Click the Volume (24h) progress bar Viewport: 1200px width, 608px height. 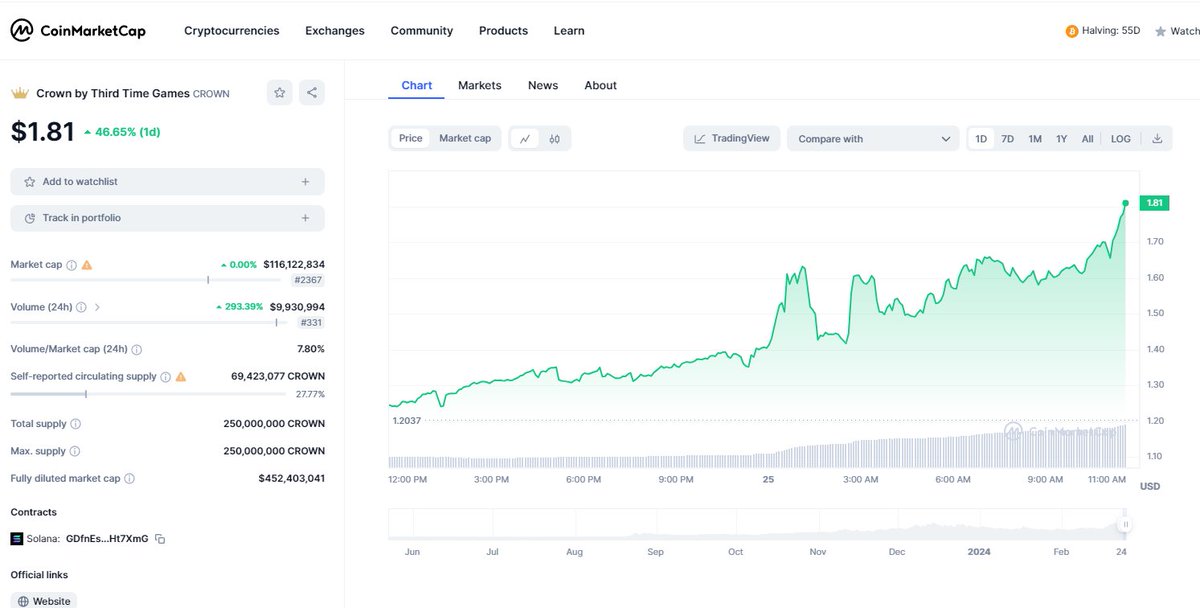tap(150, 322)
